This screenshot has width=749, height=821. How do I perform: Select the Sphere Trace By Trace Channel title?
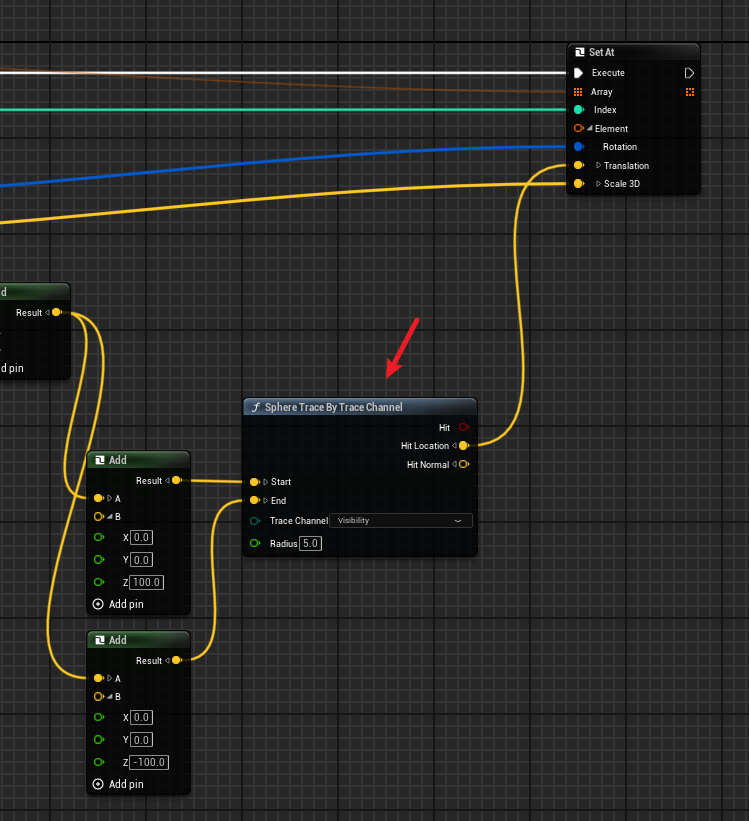point(334,407)
